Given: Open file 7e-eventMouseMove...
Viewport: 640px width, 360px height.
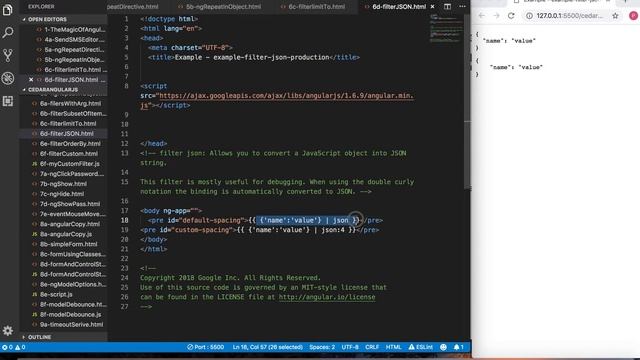Looking at the screenshot, I should pos(73,214).
